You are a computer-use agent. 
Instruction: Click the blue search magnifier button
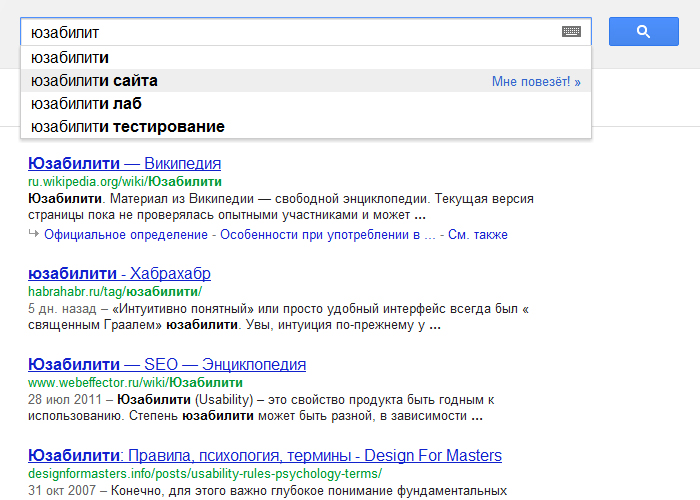[644, 31]
